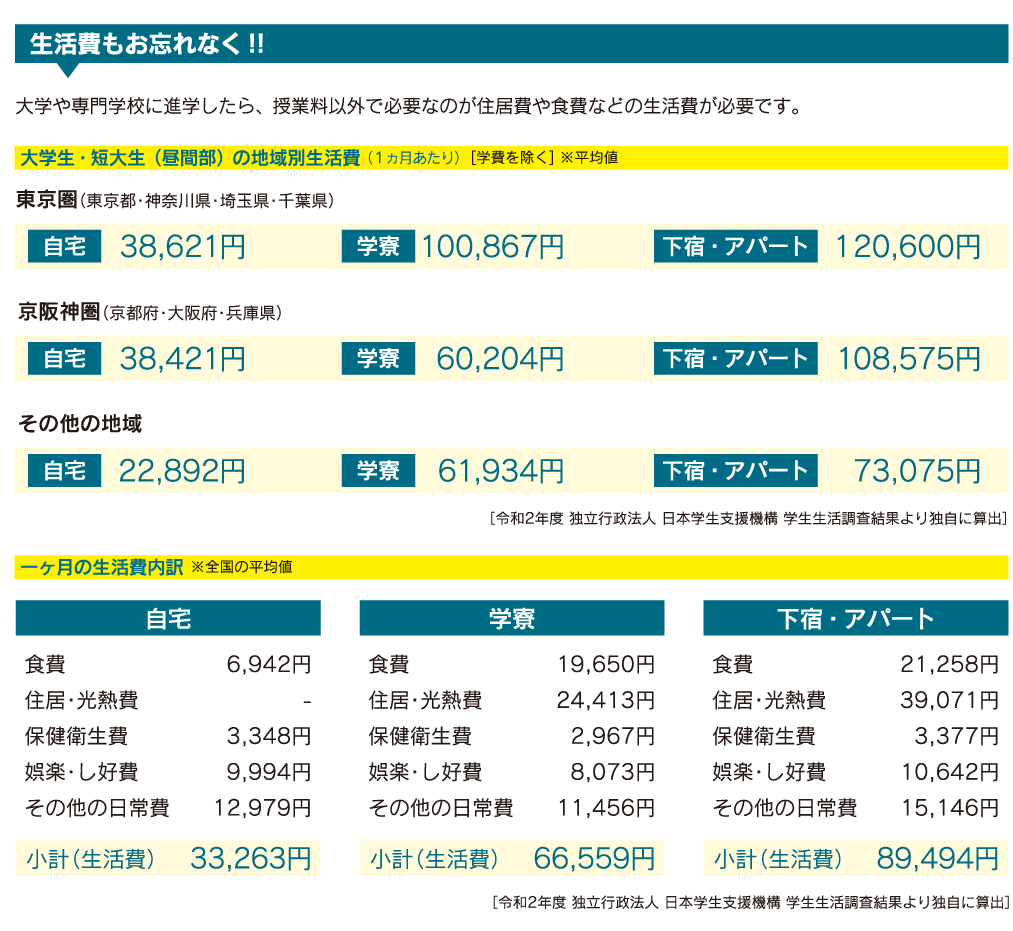Select the 下宿・アパート label in the 京阪神圏 row
This screenshot has height=931, width=1013.
coord(735,359)
